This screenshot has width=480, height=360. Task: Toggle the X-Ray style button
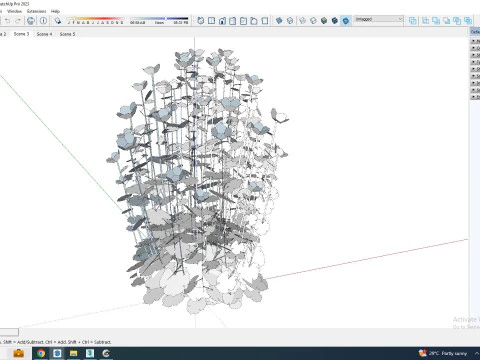(279, 21)
